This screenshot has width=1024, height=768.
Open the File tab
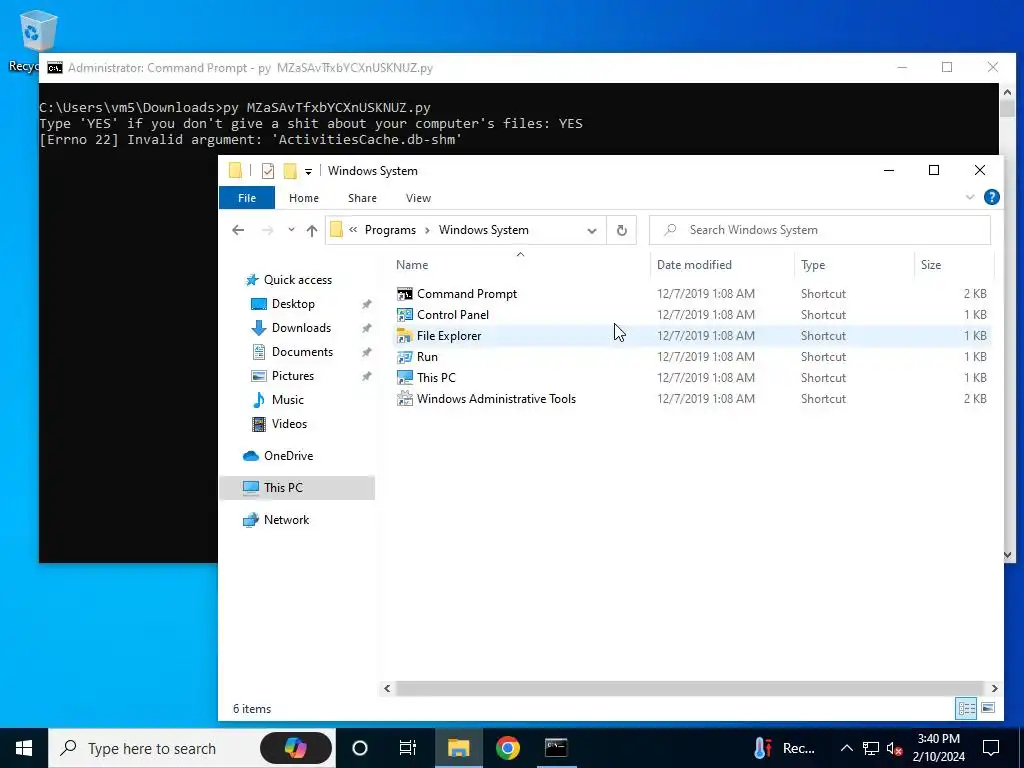(247, 198)
